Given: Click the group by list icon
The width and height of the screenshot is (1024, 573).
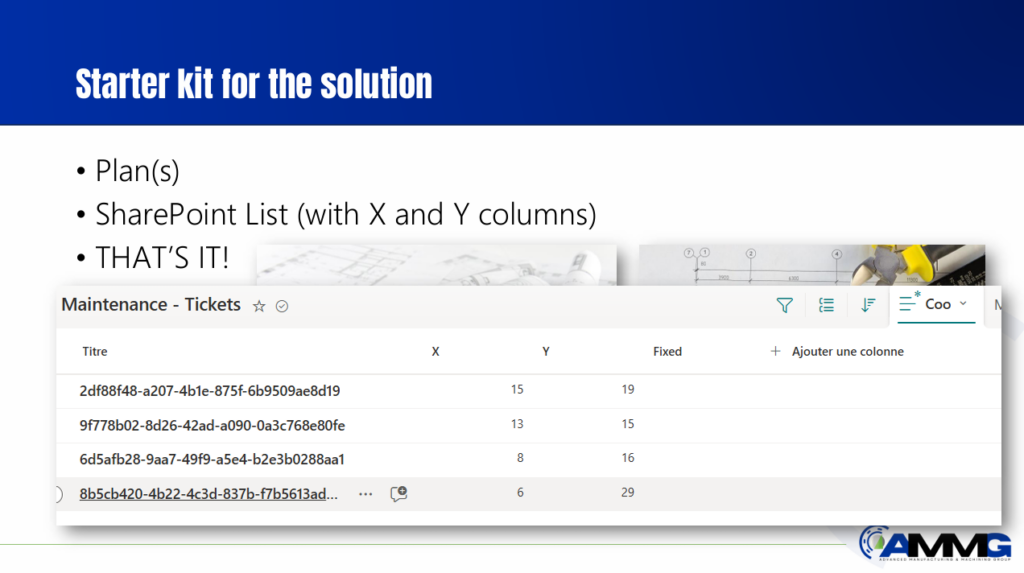Looking at the screenshot, I should (826, 305).
